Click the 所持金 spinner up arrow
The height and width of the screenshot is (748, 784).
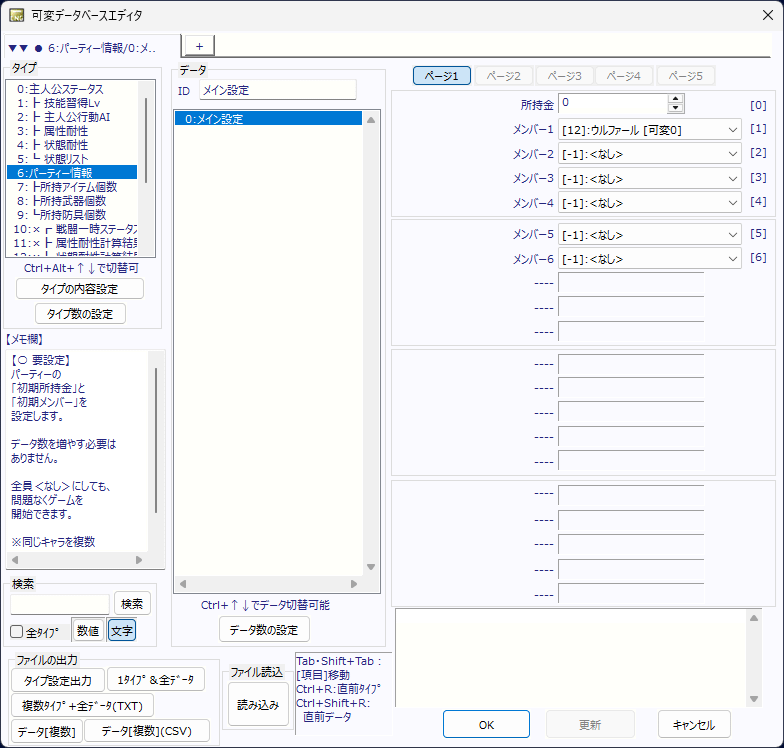676,99
